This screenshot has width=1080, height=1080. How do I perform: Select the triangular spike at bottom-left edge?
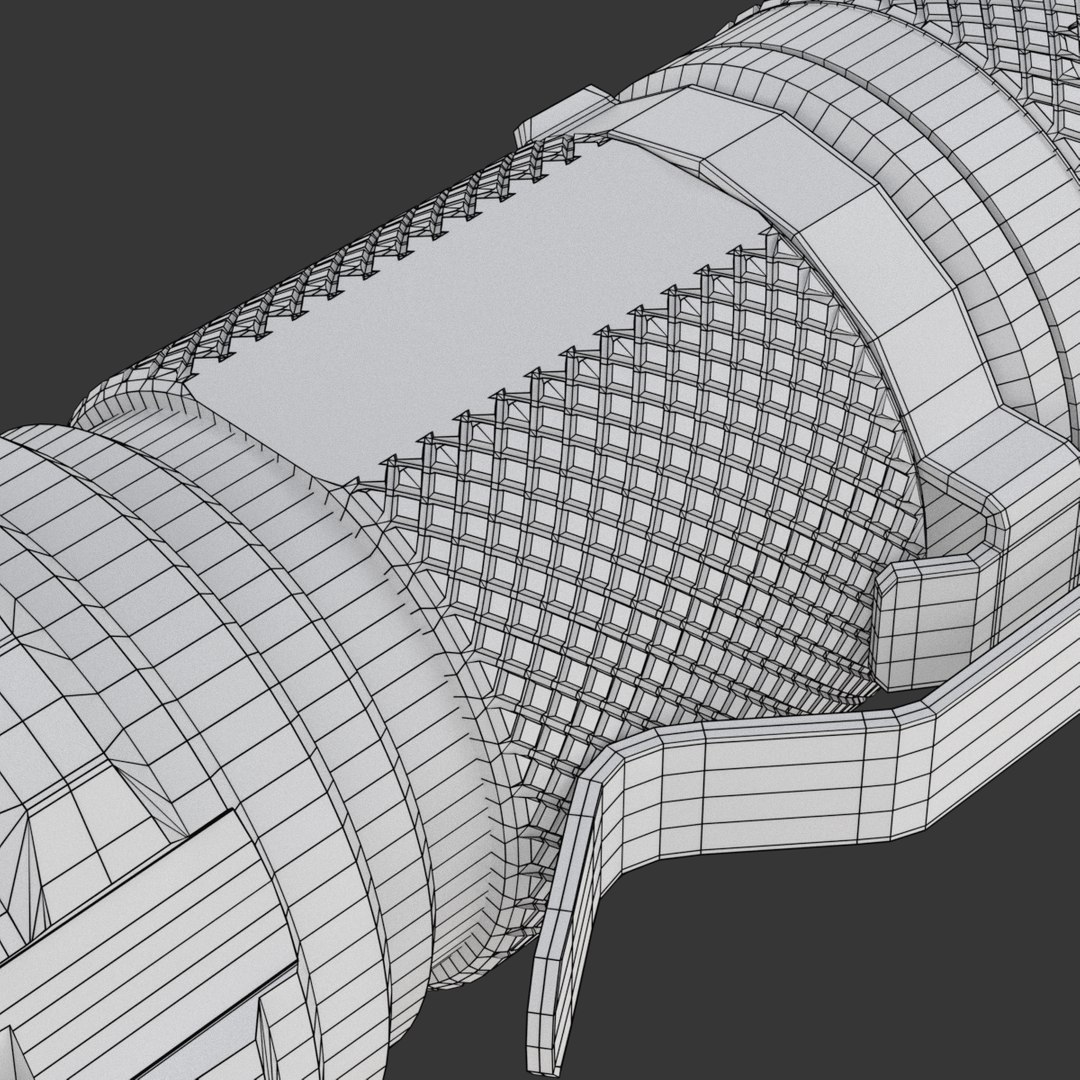point(12,1054)
